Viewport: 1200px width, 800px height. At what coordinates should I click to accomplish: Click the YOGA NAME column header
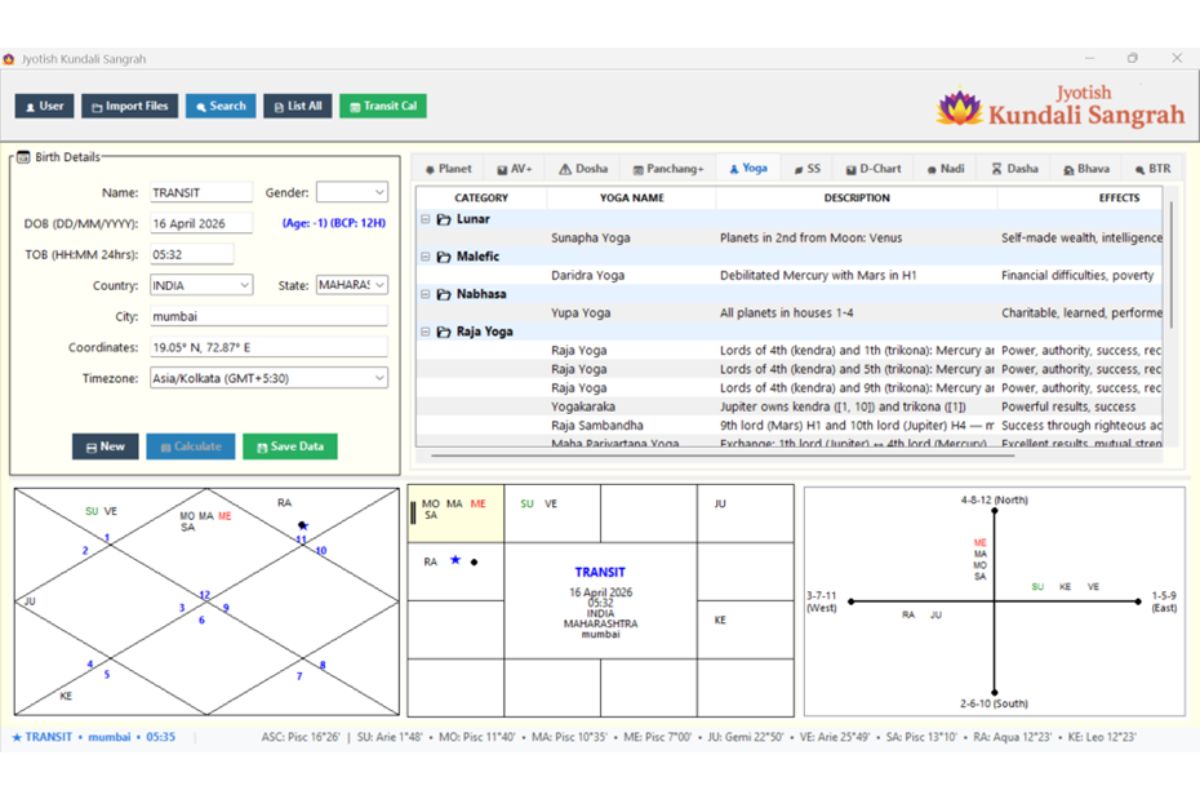[x=632, y=198]
